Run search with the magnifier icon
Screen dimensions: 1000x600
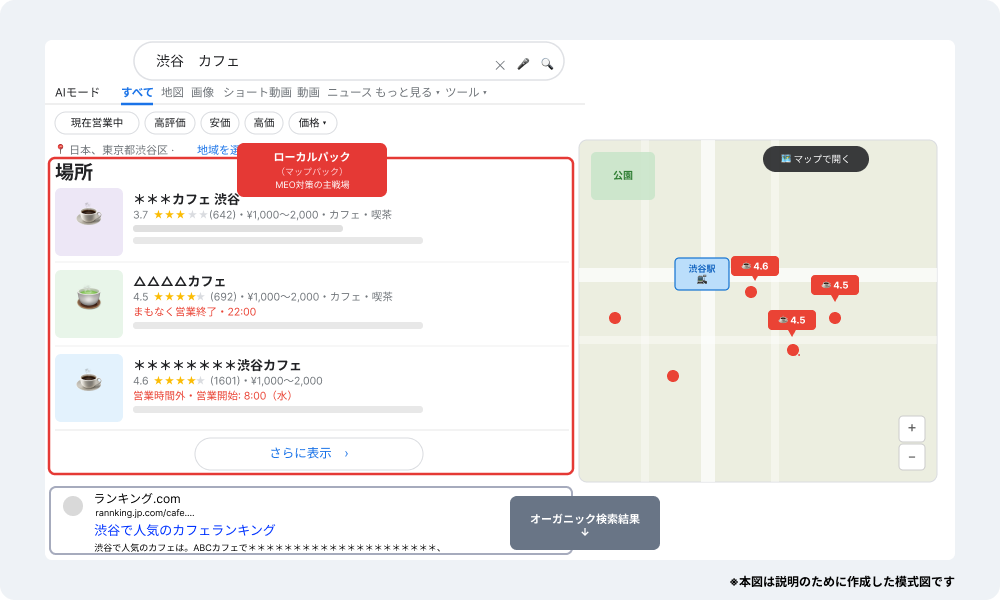coord(547,64)
